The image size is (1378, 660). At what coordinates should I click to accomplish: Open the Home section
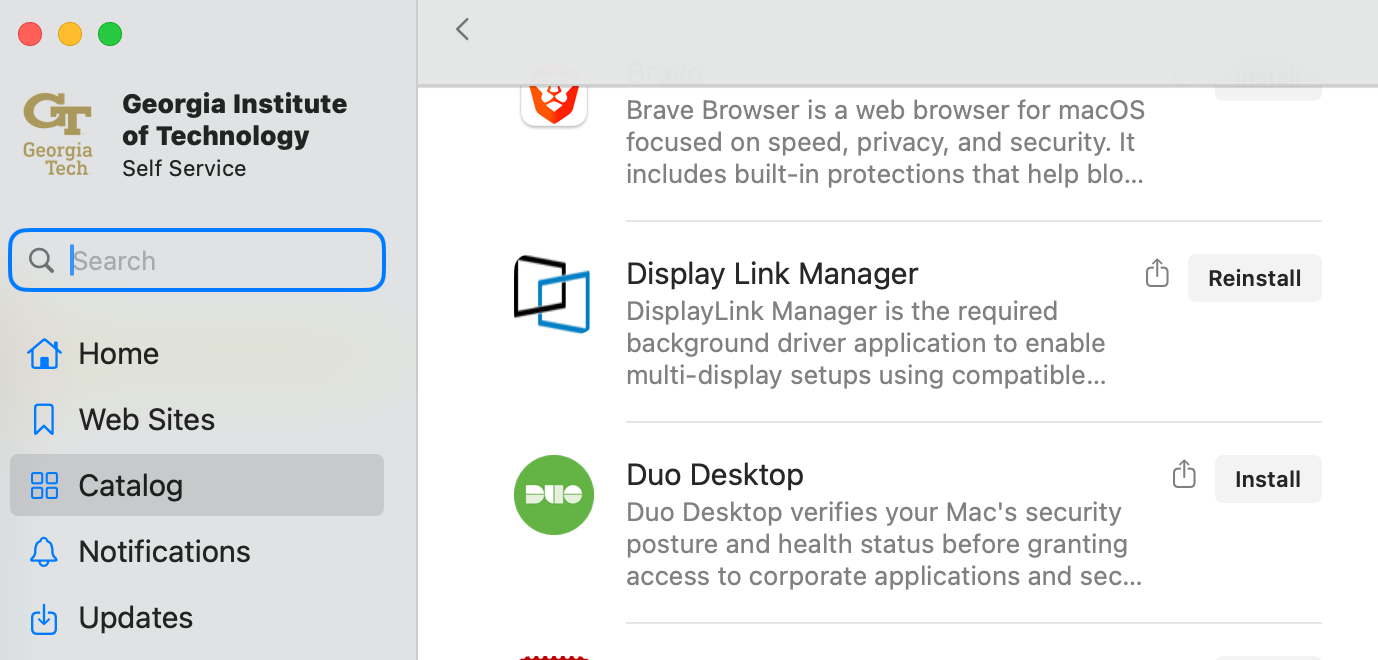[197, 353]
